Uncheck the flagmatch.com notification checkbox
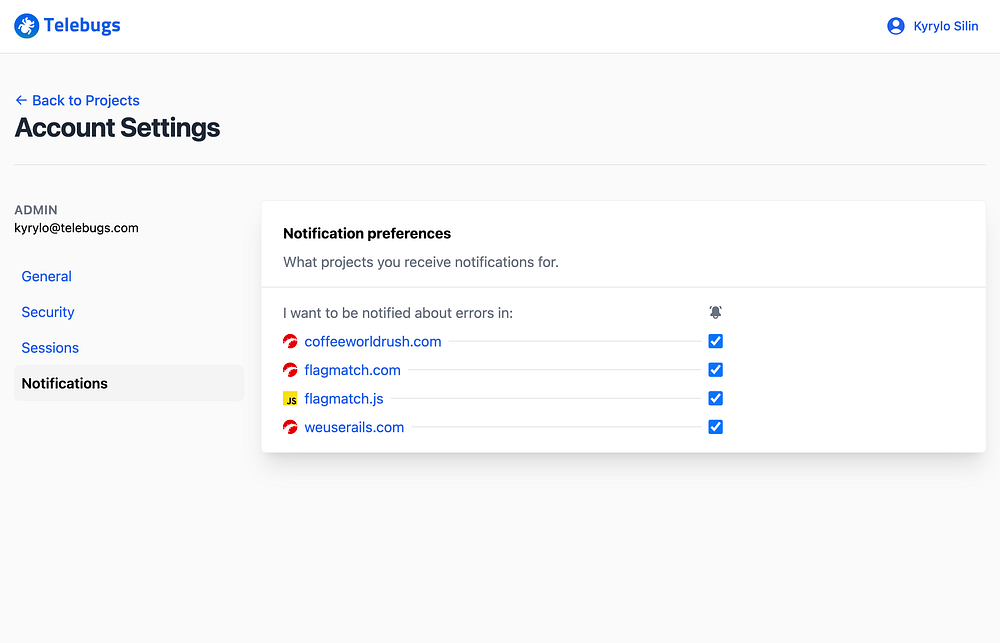 (715, 370)
